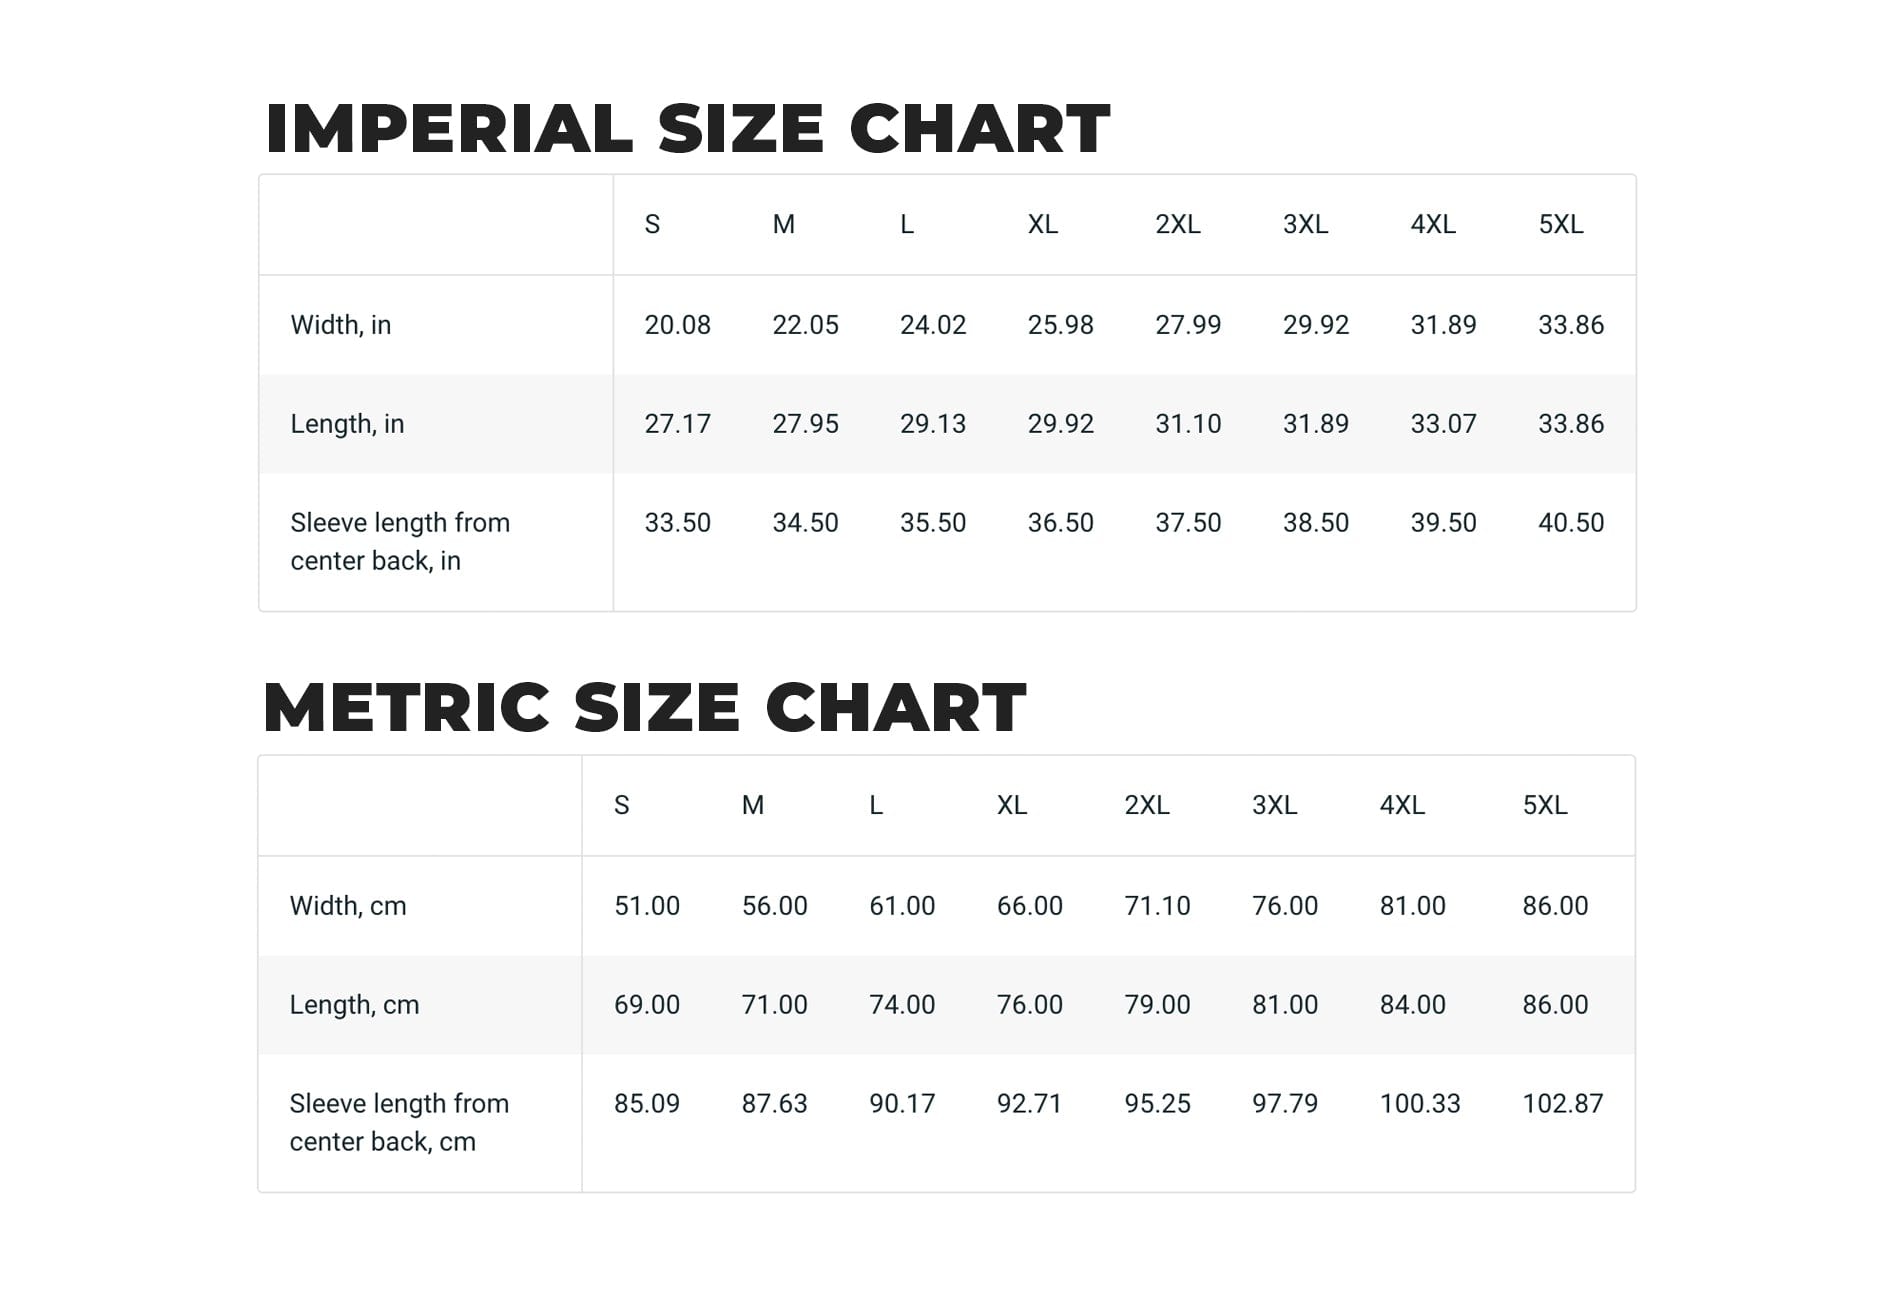
Task: Click the 27.99 width value for 2XL
Action: pyautogui.click(x=1188, y=325)
